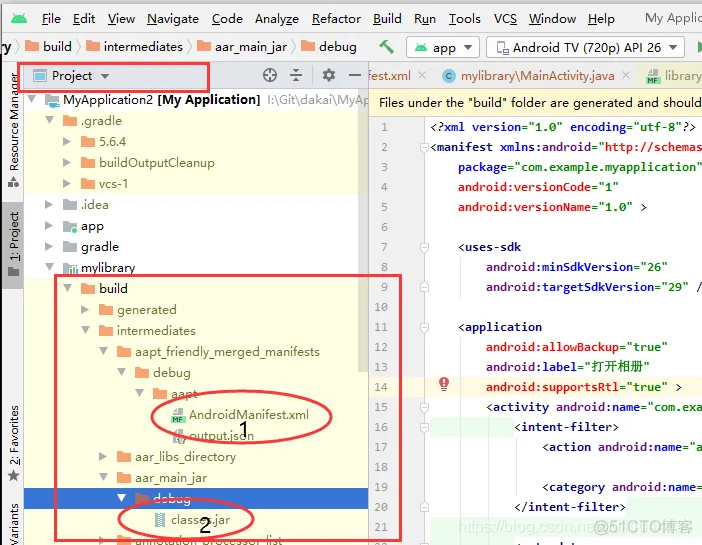The width and height of the screenshot is (702, 545).
Task: Click the Select Opened File target icon
Action: [270, 75]
